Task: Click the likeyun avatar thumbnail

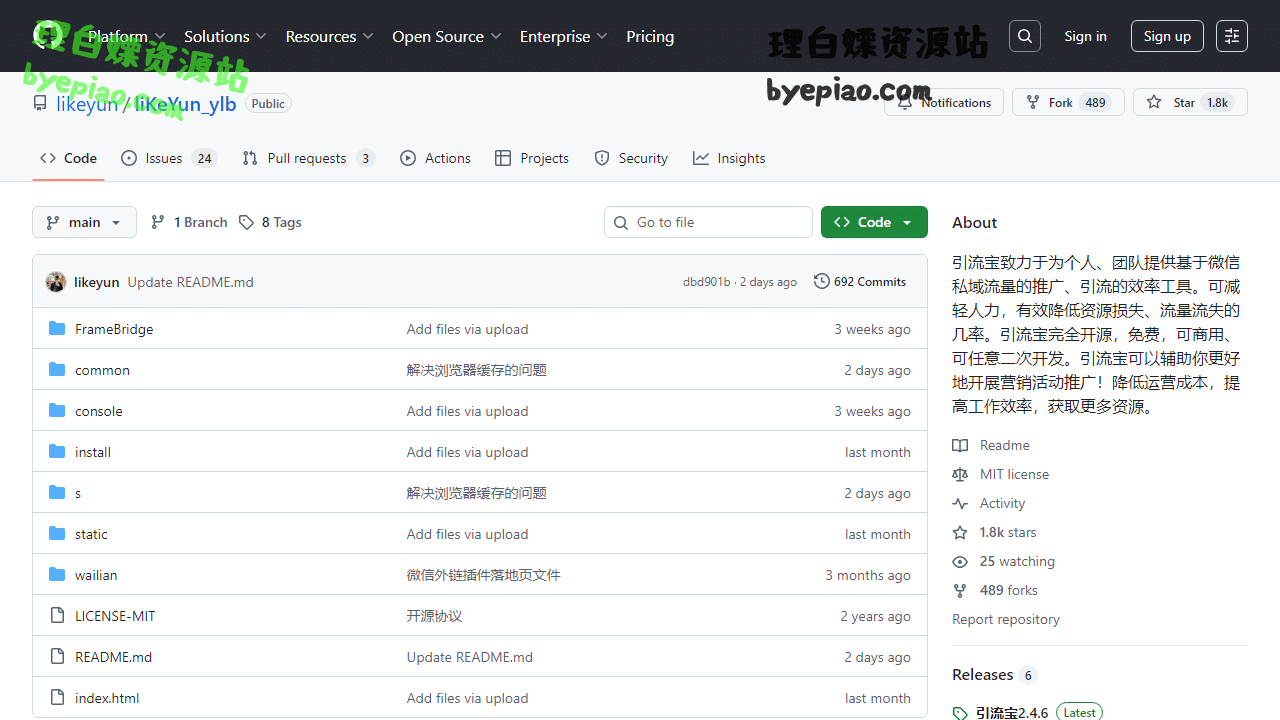Action: click(56, 282)
